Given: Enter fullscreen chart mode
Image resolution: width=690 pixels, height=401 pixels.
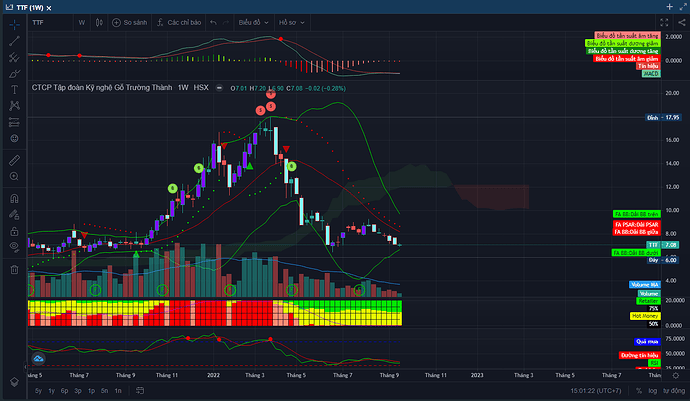Looking at the screenshot, I should pyautogui.click(x=664, y=22).
